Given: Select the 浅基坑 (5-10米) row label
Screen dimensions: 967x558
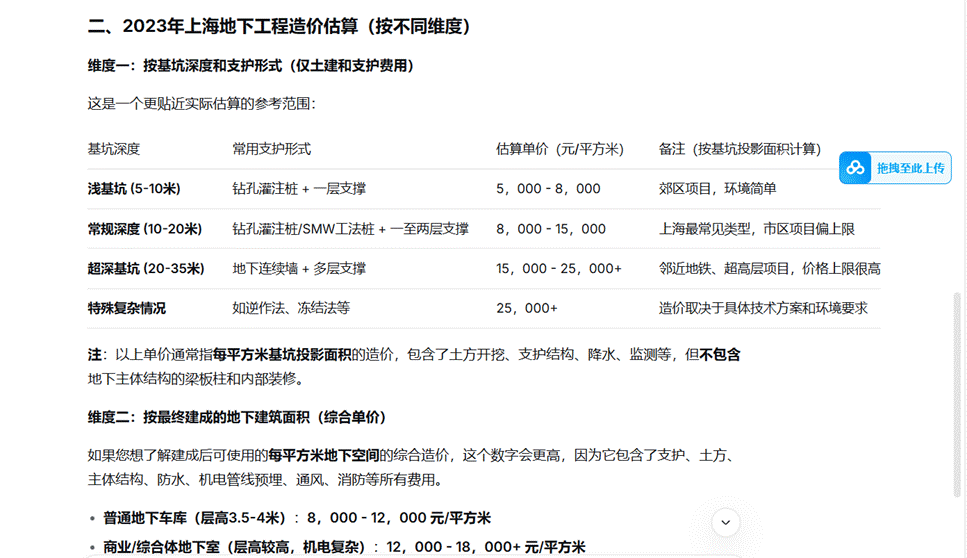Looking at the screenshot, I should tap(134, 189).
